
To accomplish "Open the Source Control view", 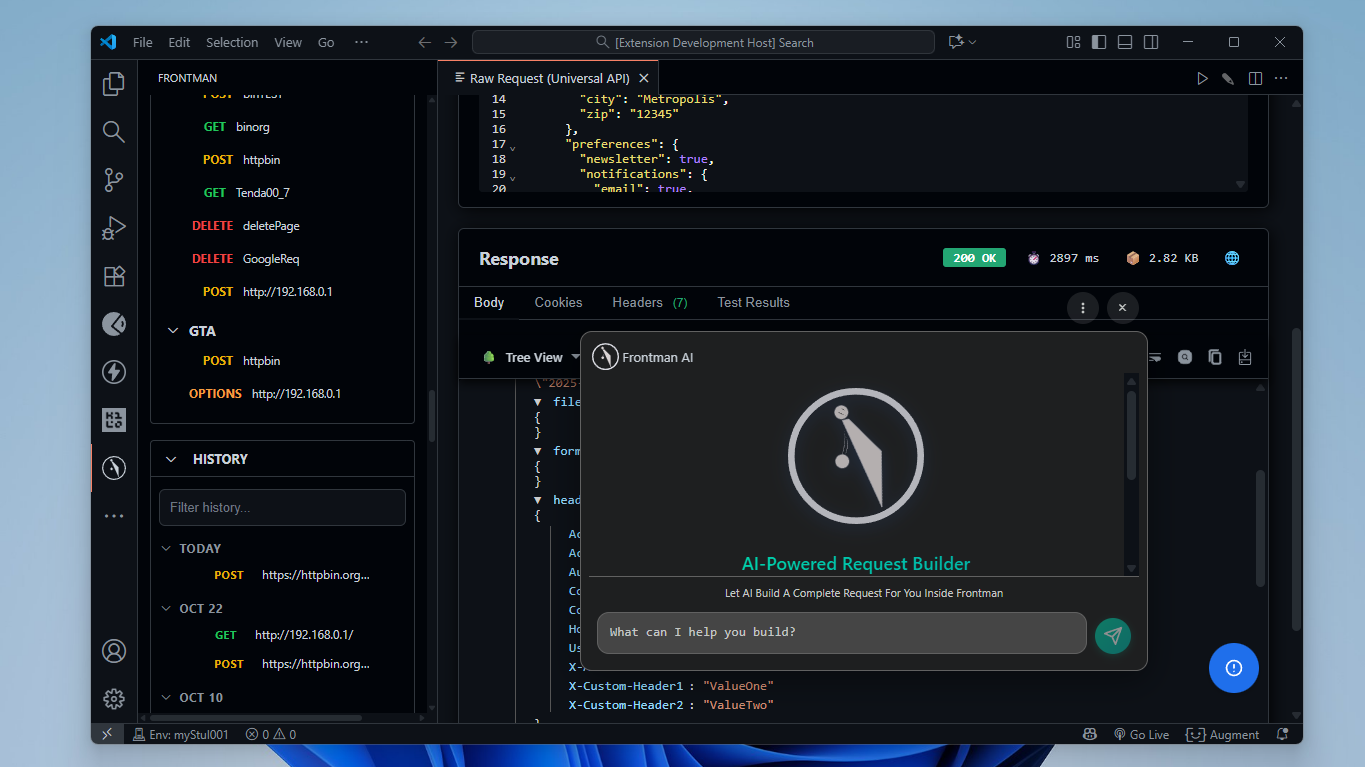I will [x=114, y=180].
